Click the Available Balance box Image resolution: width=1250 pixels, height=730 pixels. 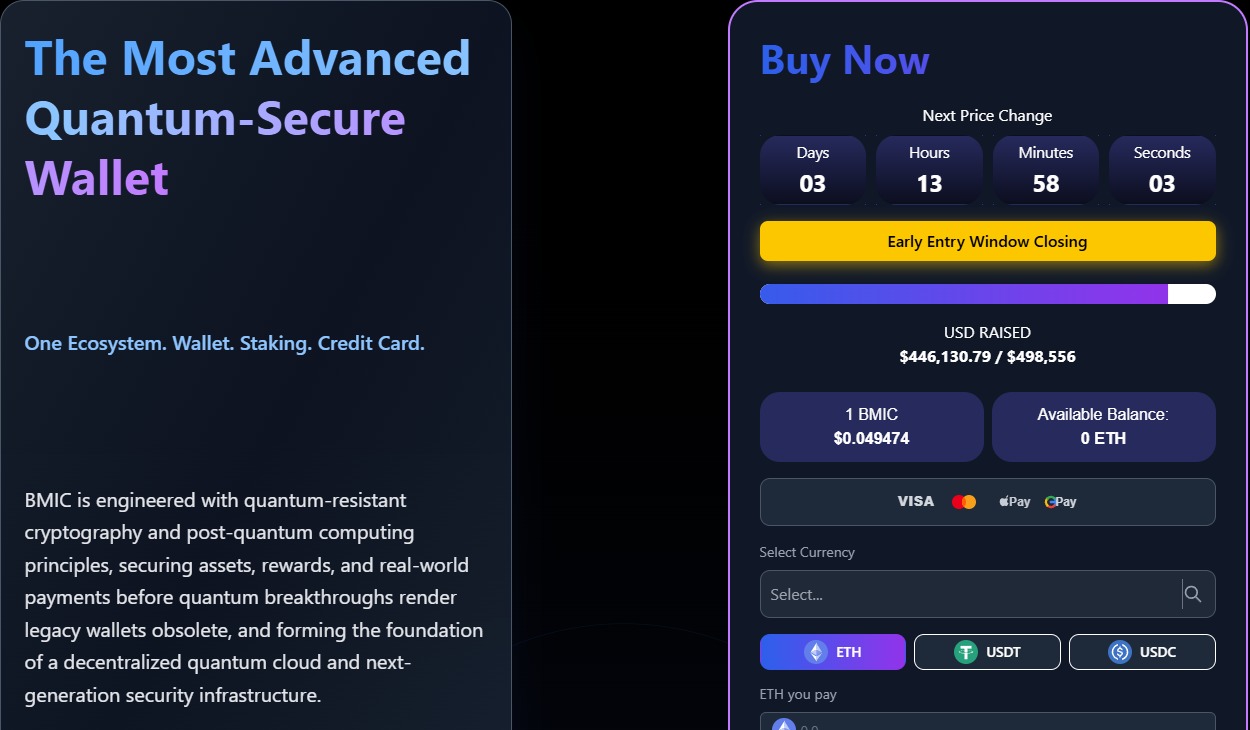(1103, 427)
